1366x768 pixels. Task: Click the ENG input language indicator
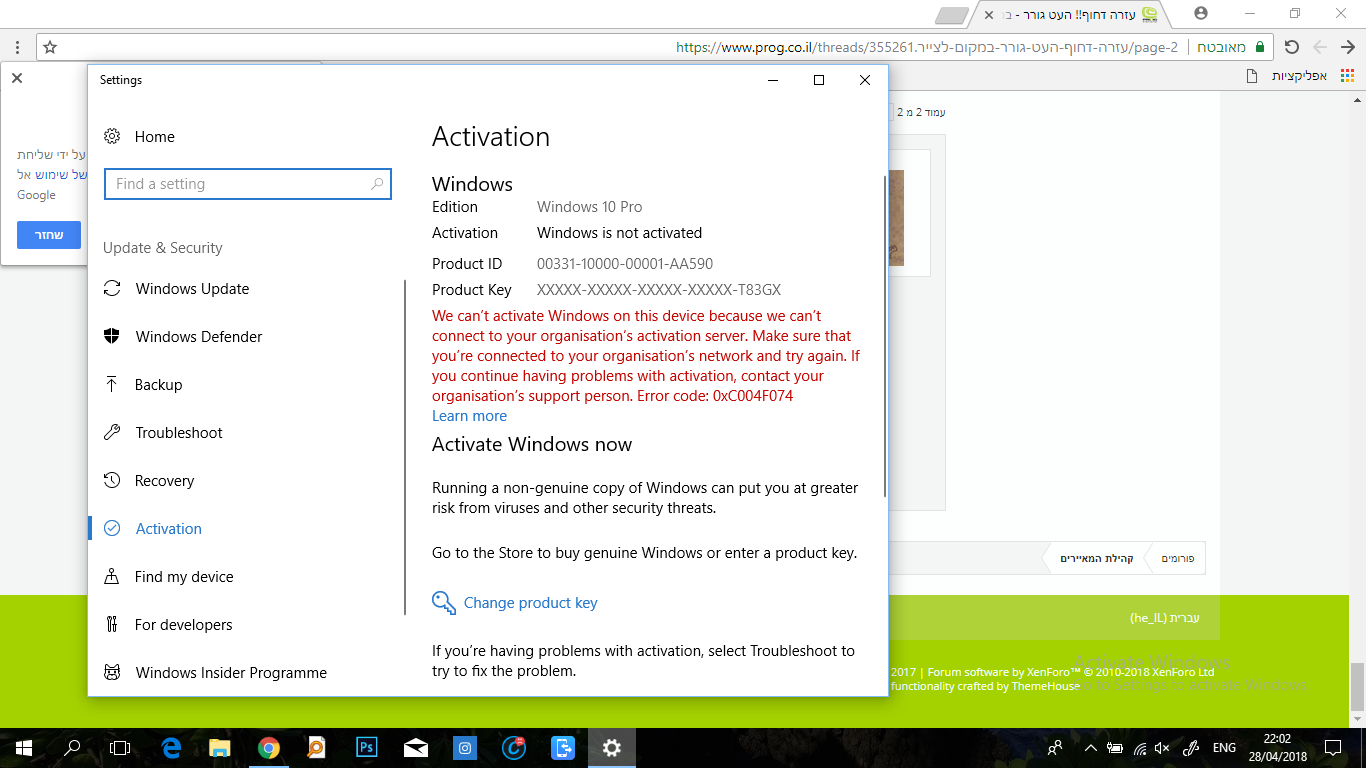(1224, 747)
